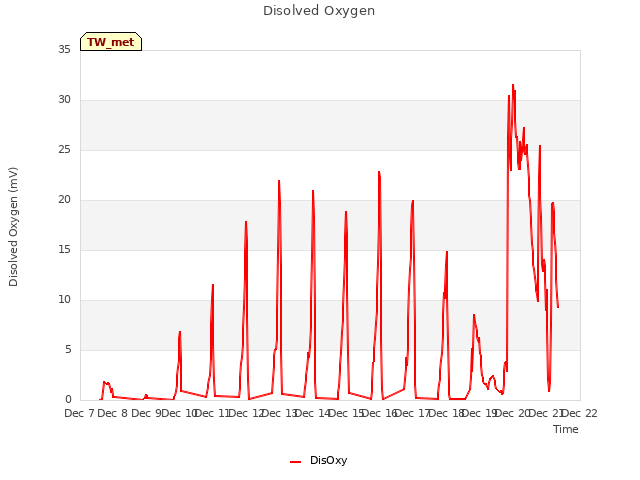
Task: Toggle the DisOxy legend entry
Action: [x=319, y=460]
